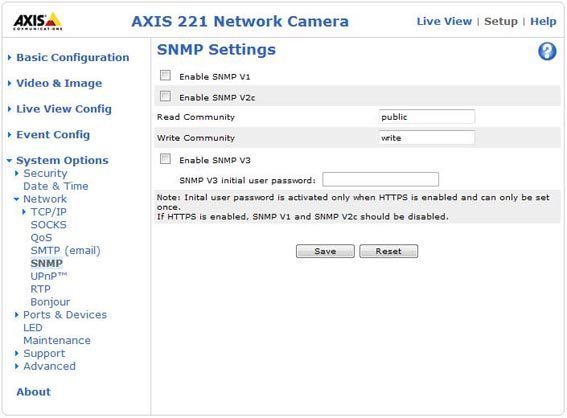Open Support section link
The width and height of the screenshot is (567, 418).
(44, 353)
